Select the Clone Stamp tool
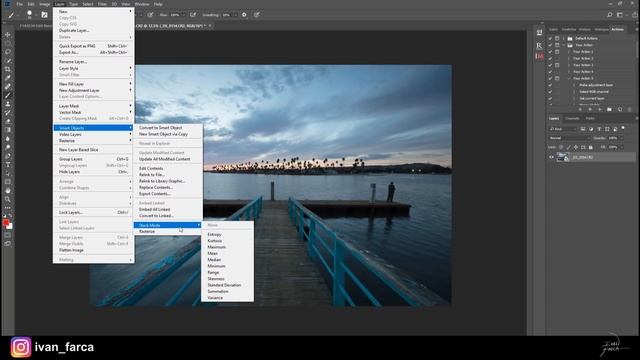The height and width of the screenshot is (360, 640). coord(8,104)
